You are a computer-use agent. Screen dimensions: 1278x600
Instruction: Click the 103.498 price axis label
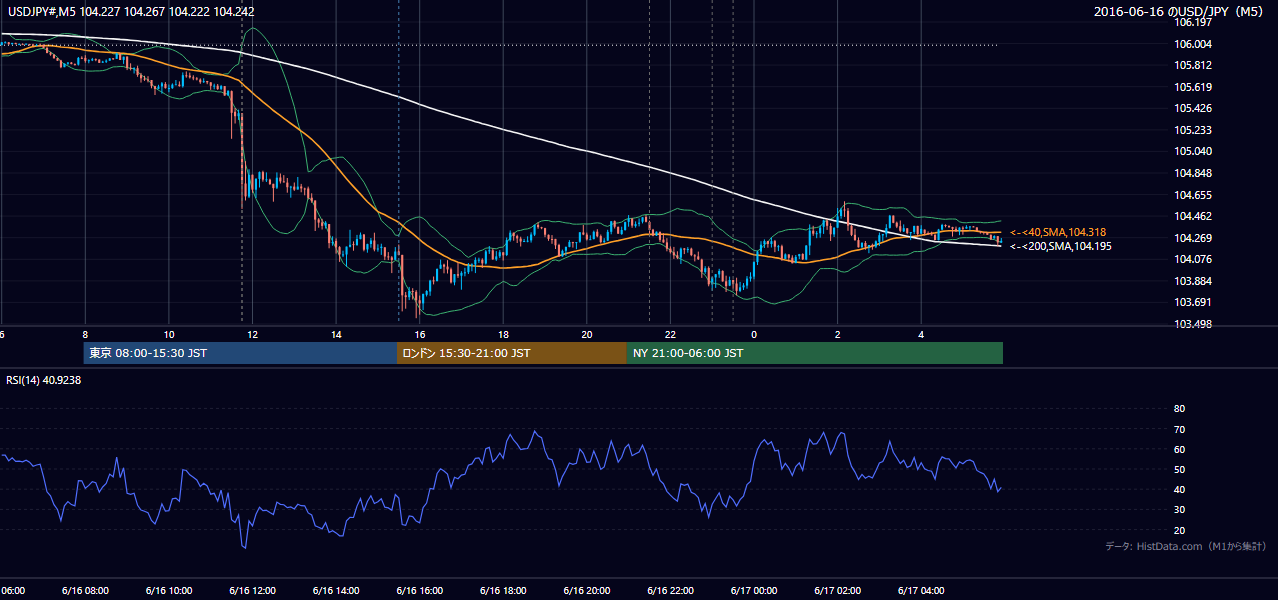coord(1193,325)
